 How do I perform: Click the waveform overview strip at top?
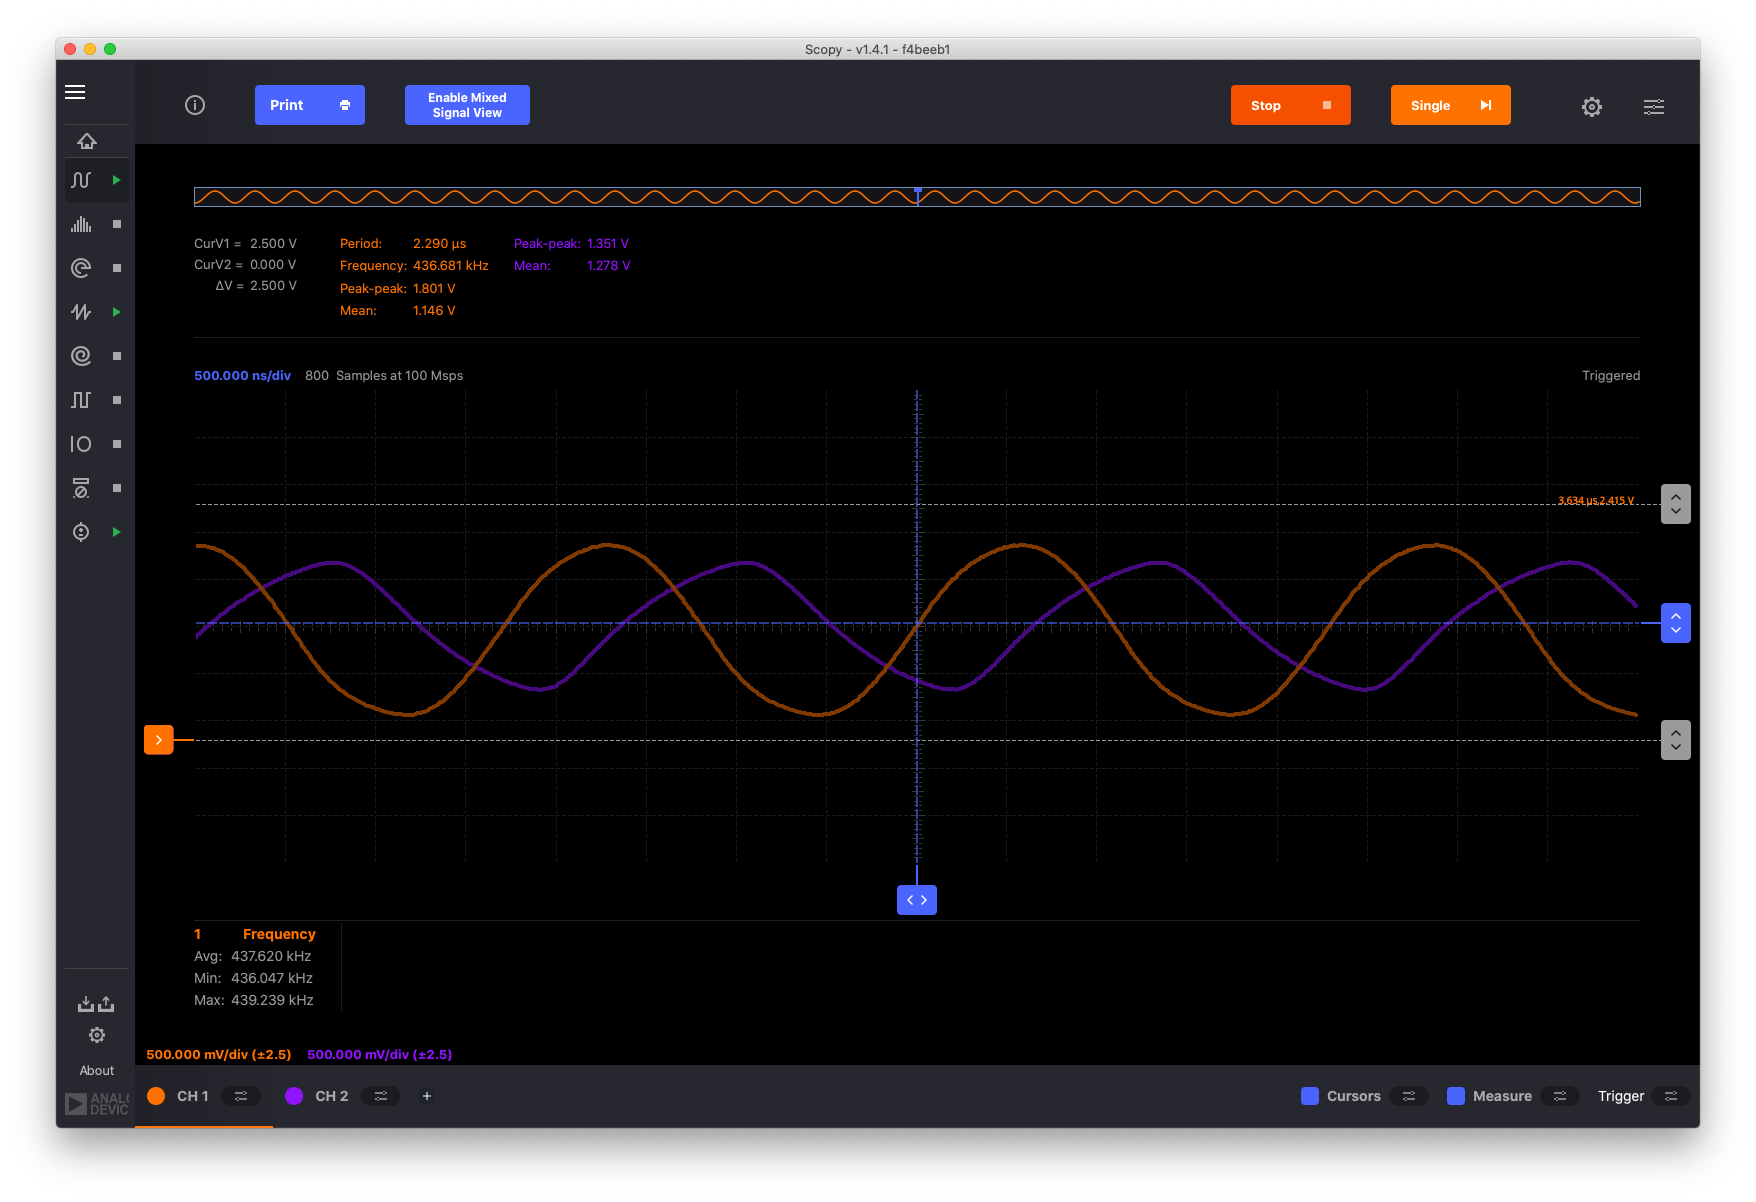coord(917,197)
